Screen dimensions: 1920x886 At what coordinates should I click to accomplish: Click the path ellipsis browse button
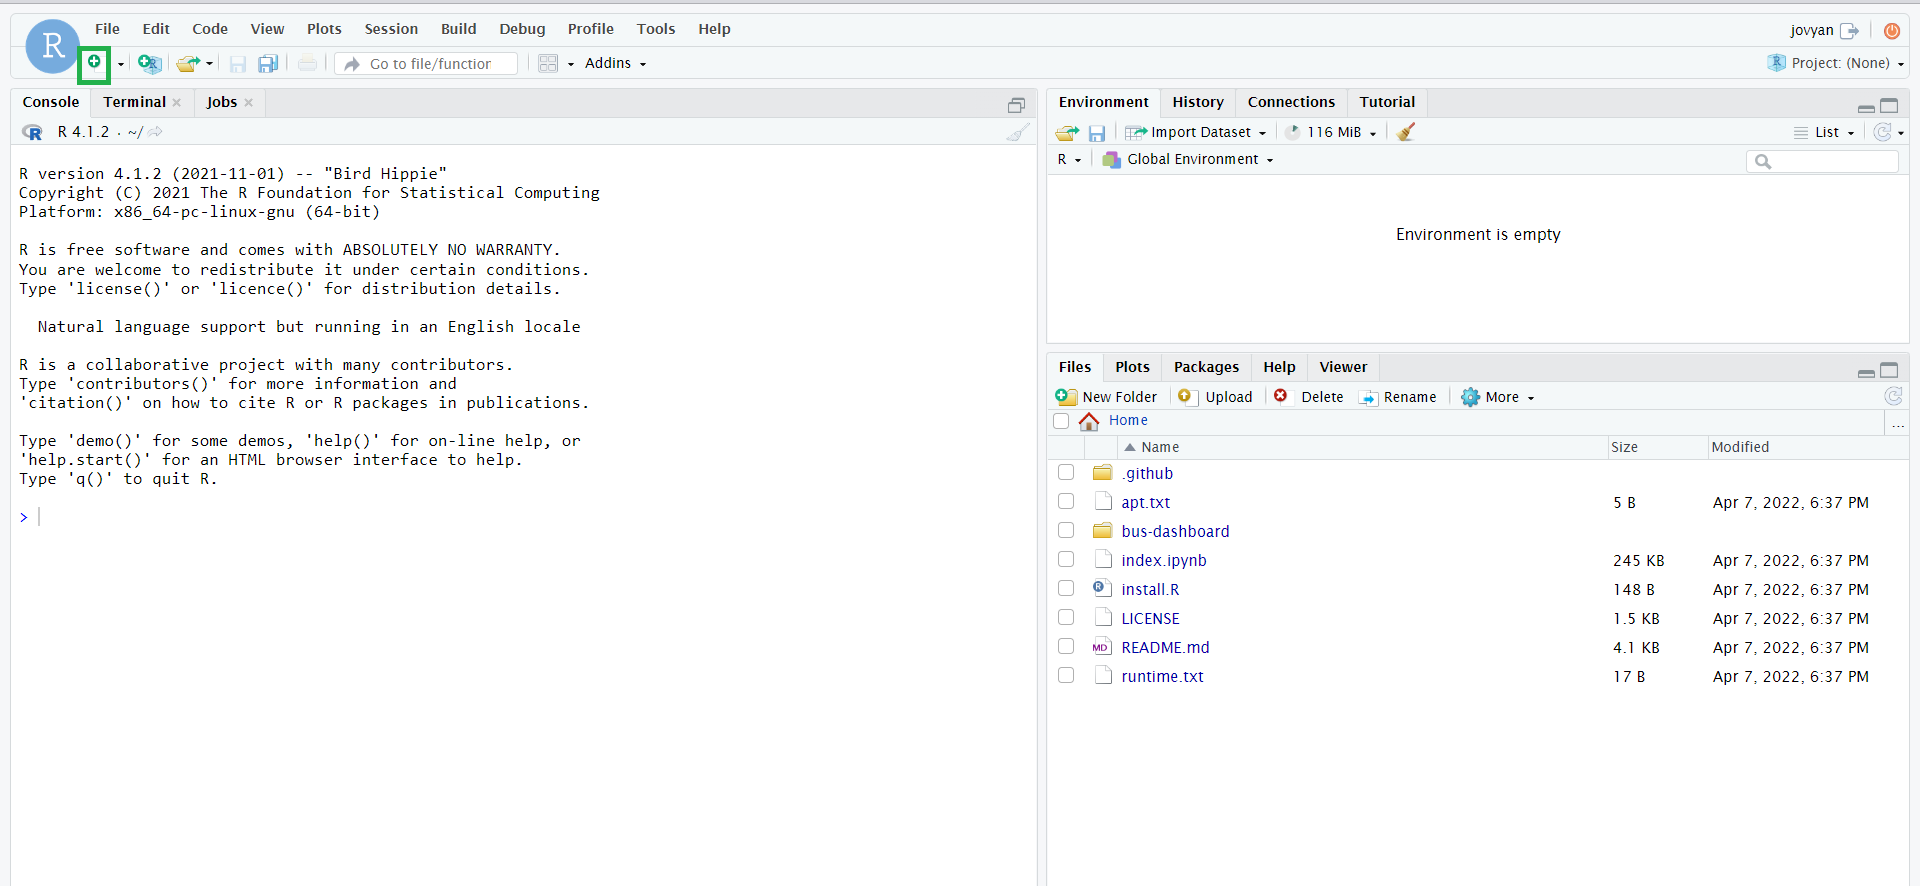pos(1897,424)
